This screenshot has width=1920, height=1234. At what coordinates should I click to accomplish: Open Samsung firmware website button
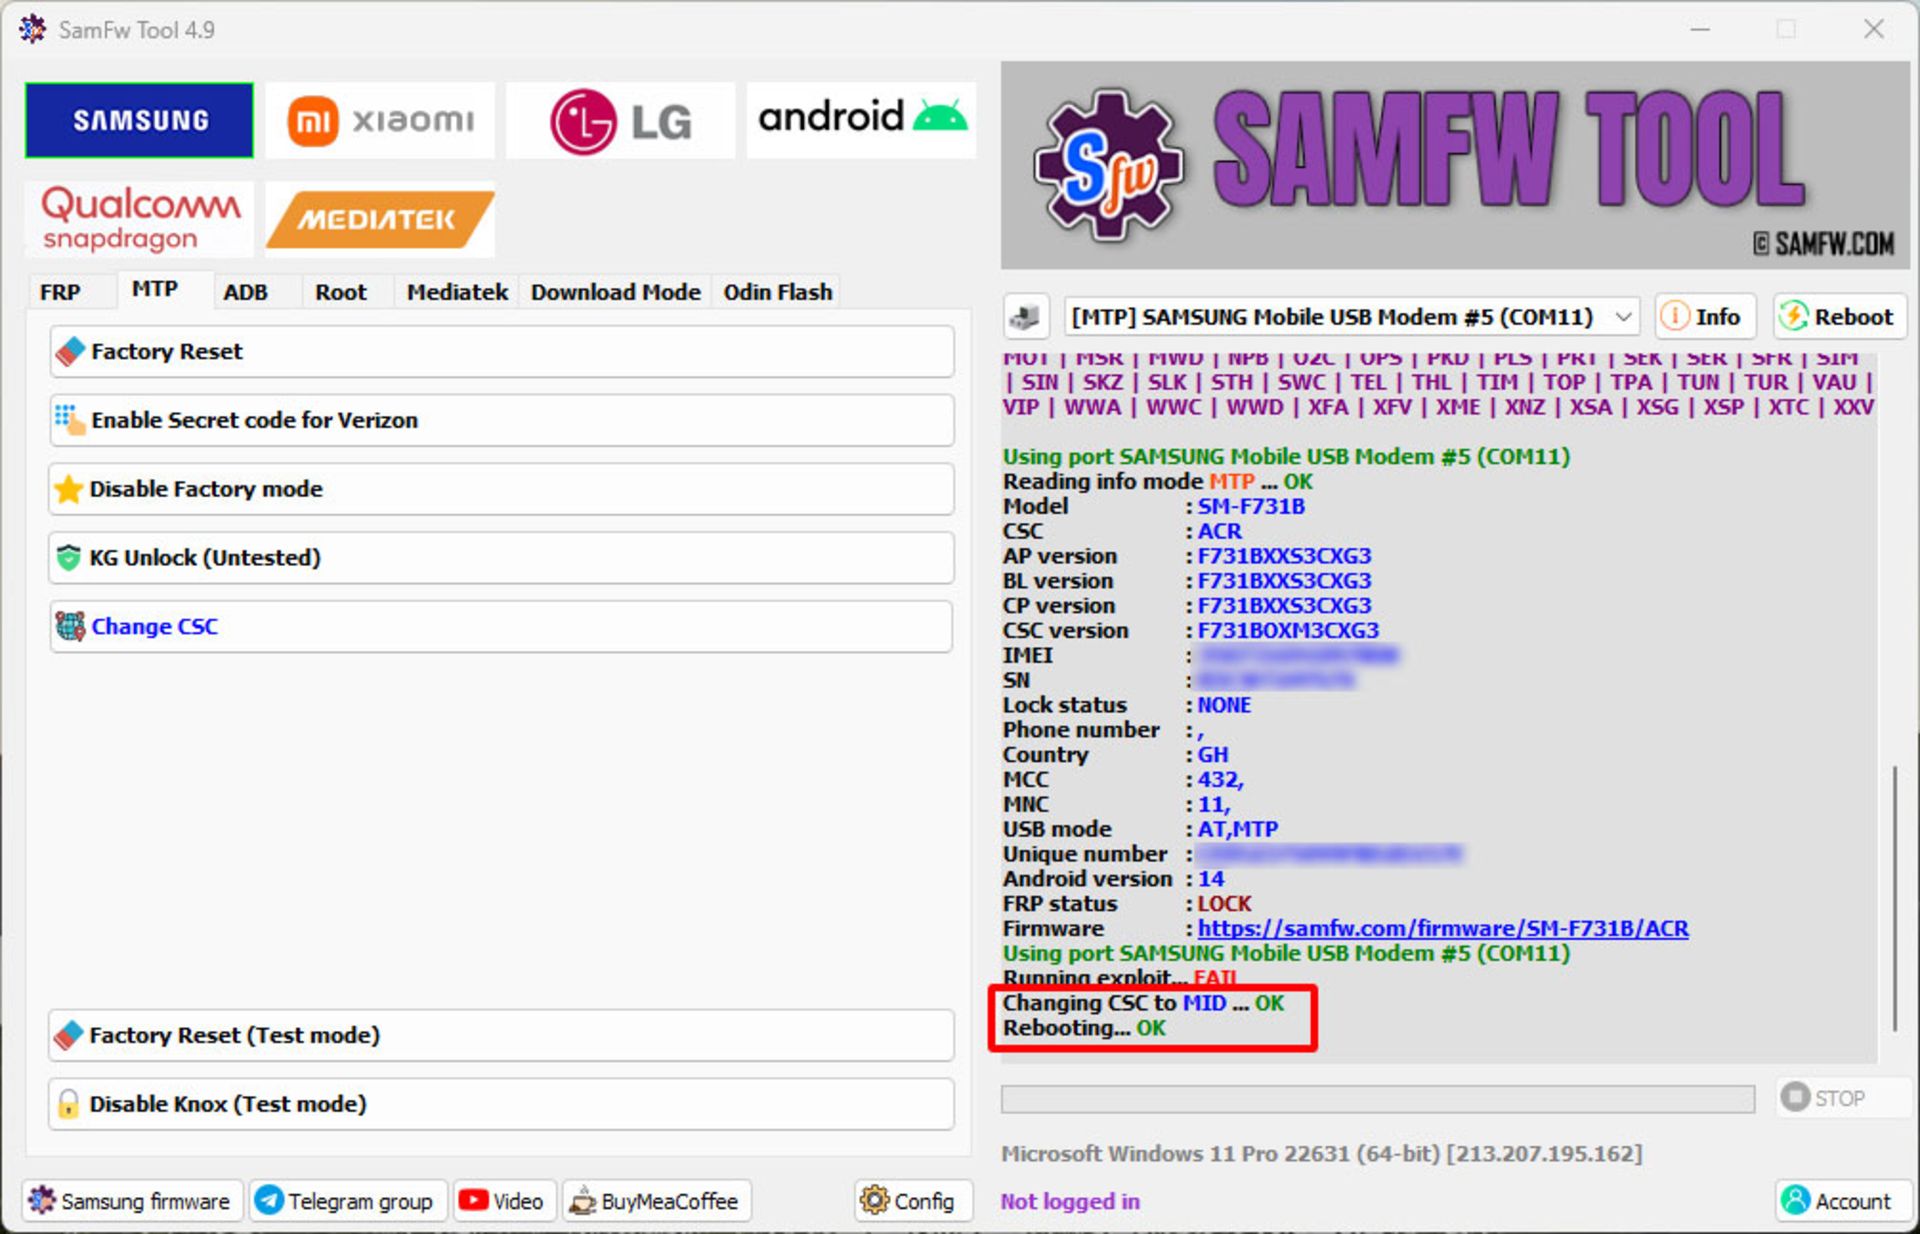click(x=132, y=1201)
